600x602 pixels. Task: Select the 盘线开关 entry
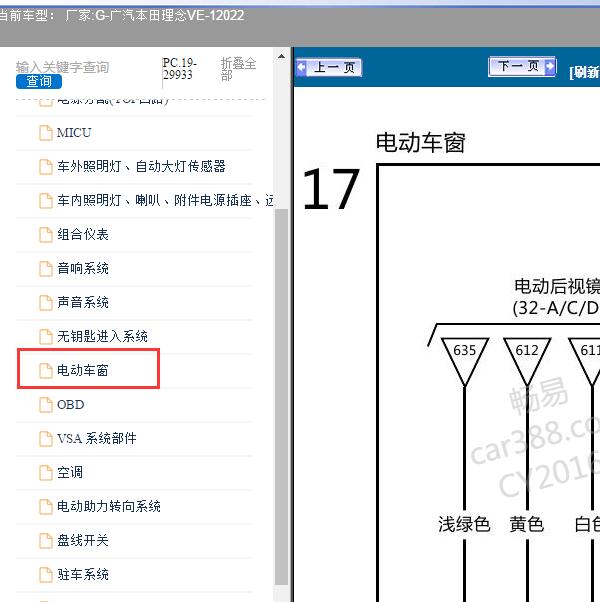83,541
